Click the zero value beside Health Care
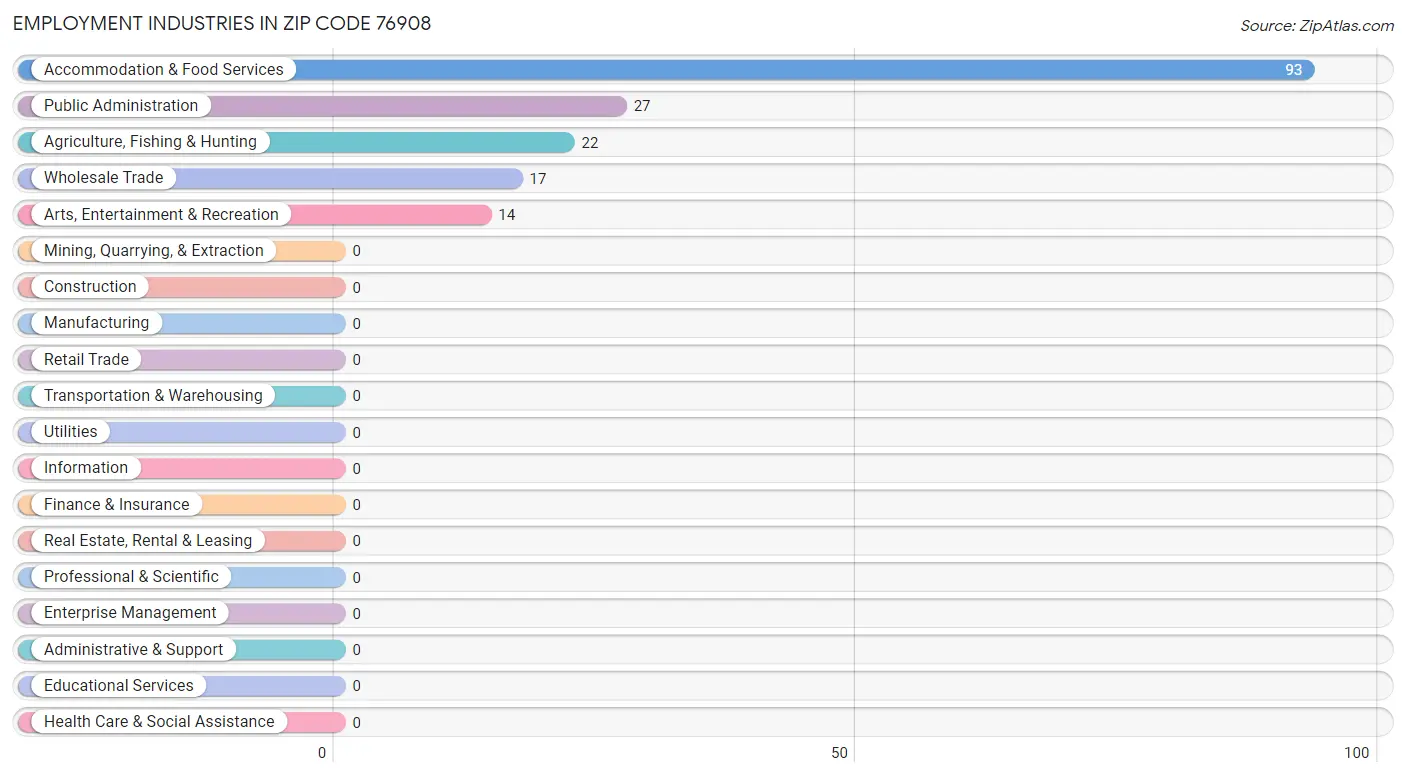This screenshot has height=777, width=1406. pos(356,722)
